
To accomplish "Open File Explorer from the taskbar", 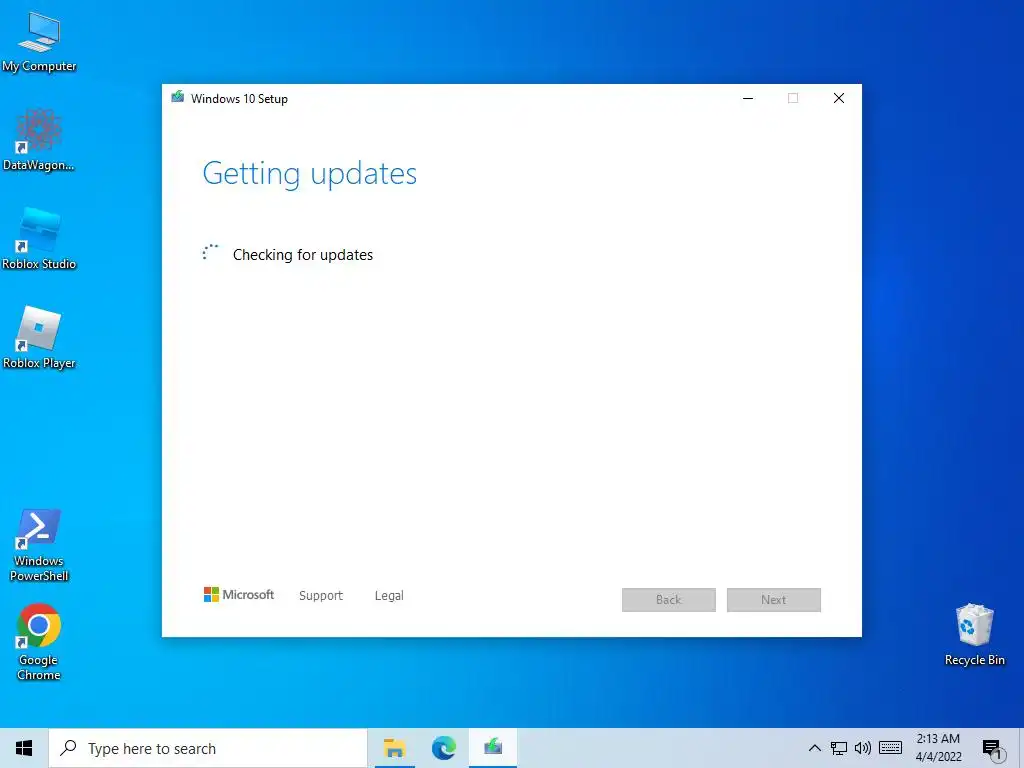I will click(394, 748).
